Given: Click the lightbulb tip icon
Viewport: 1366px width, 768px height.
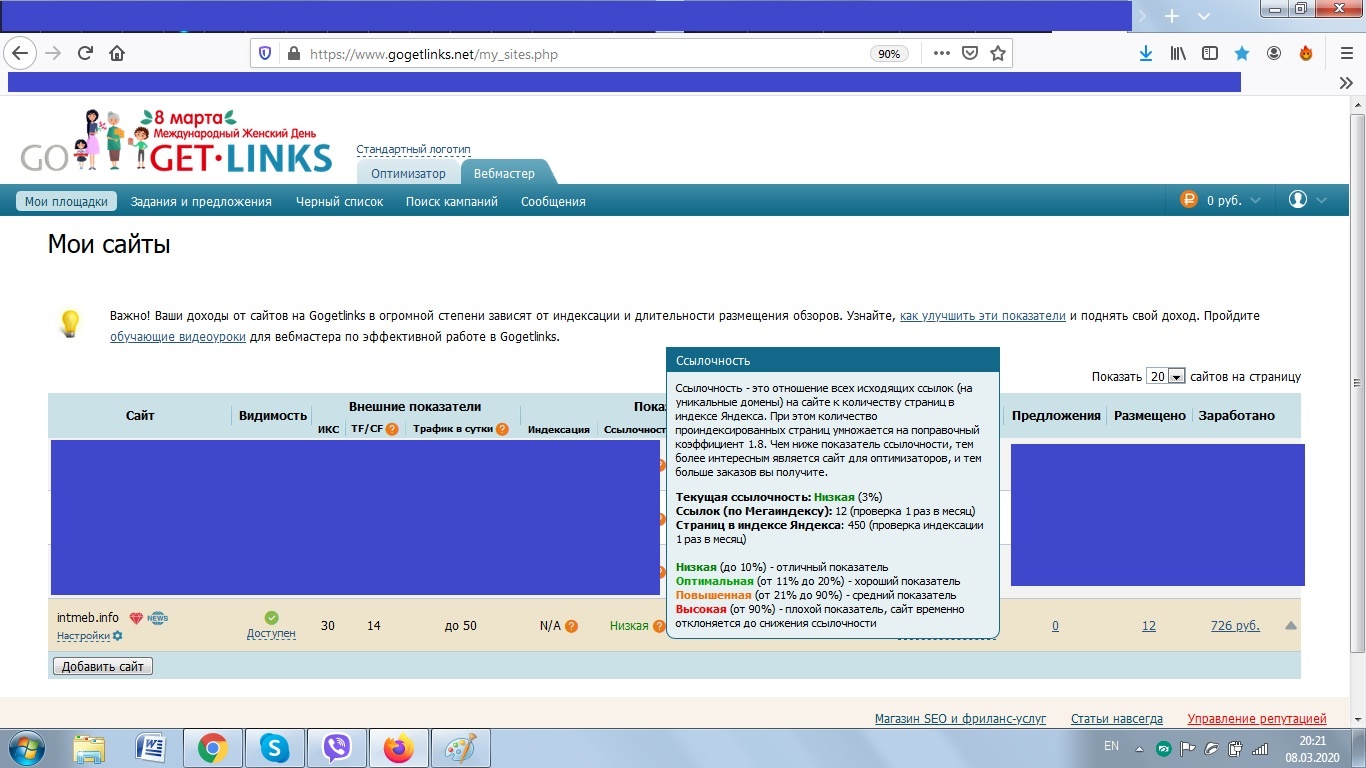Looking at the screenshot, I should coord(70,323).
